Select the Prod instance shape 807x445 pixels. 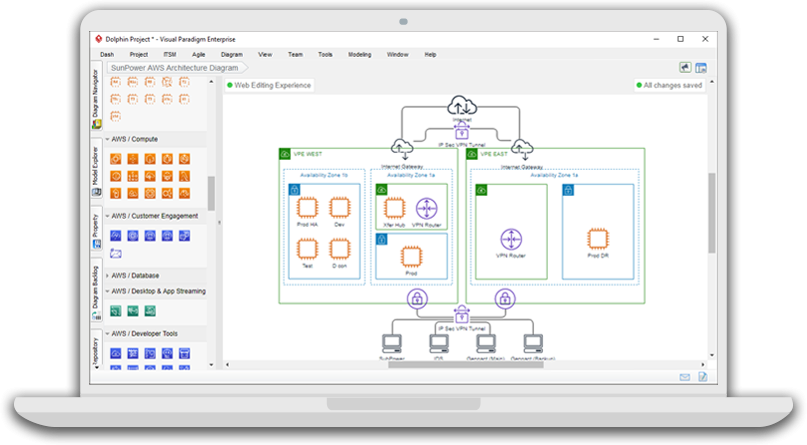[411, 257]
